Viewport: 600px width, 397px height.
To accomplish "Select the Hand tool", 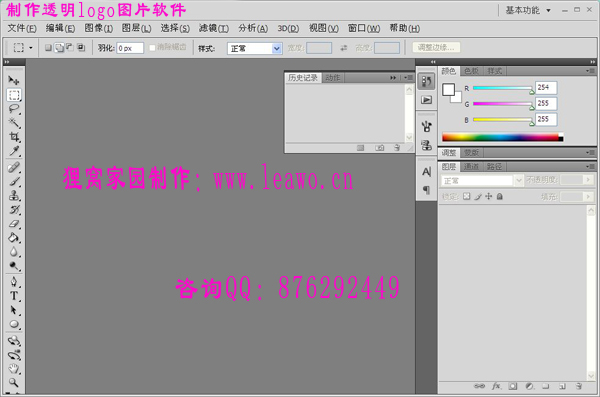I will pos(14,369).
